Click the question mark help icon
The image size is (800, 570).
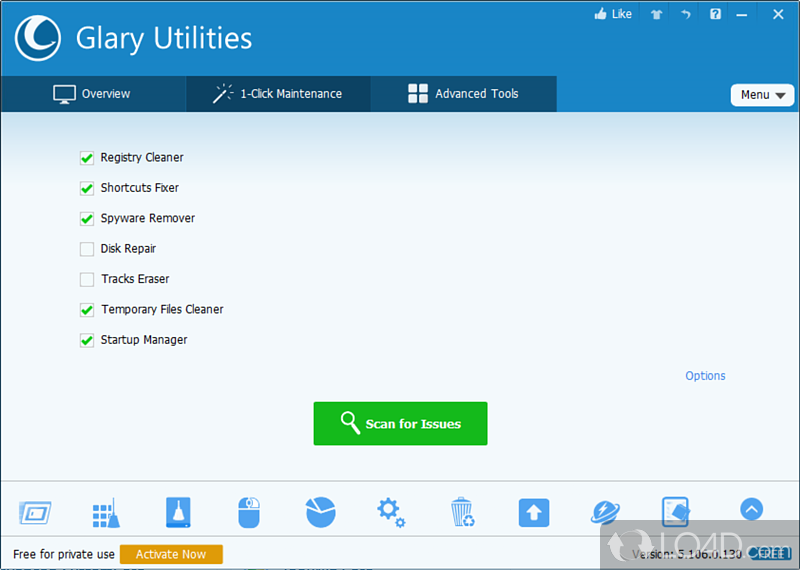coord(715,14)
